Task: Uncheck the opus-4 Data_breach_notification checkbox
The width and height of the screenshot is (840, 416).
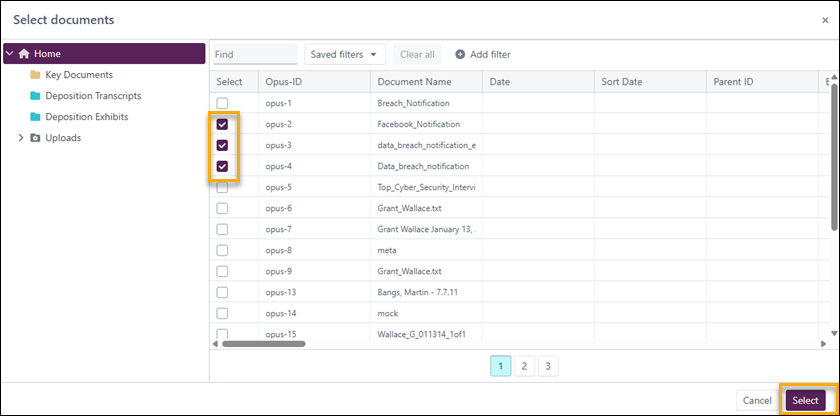Action: point(222,167)
